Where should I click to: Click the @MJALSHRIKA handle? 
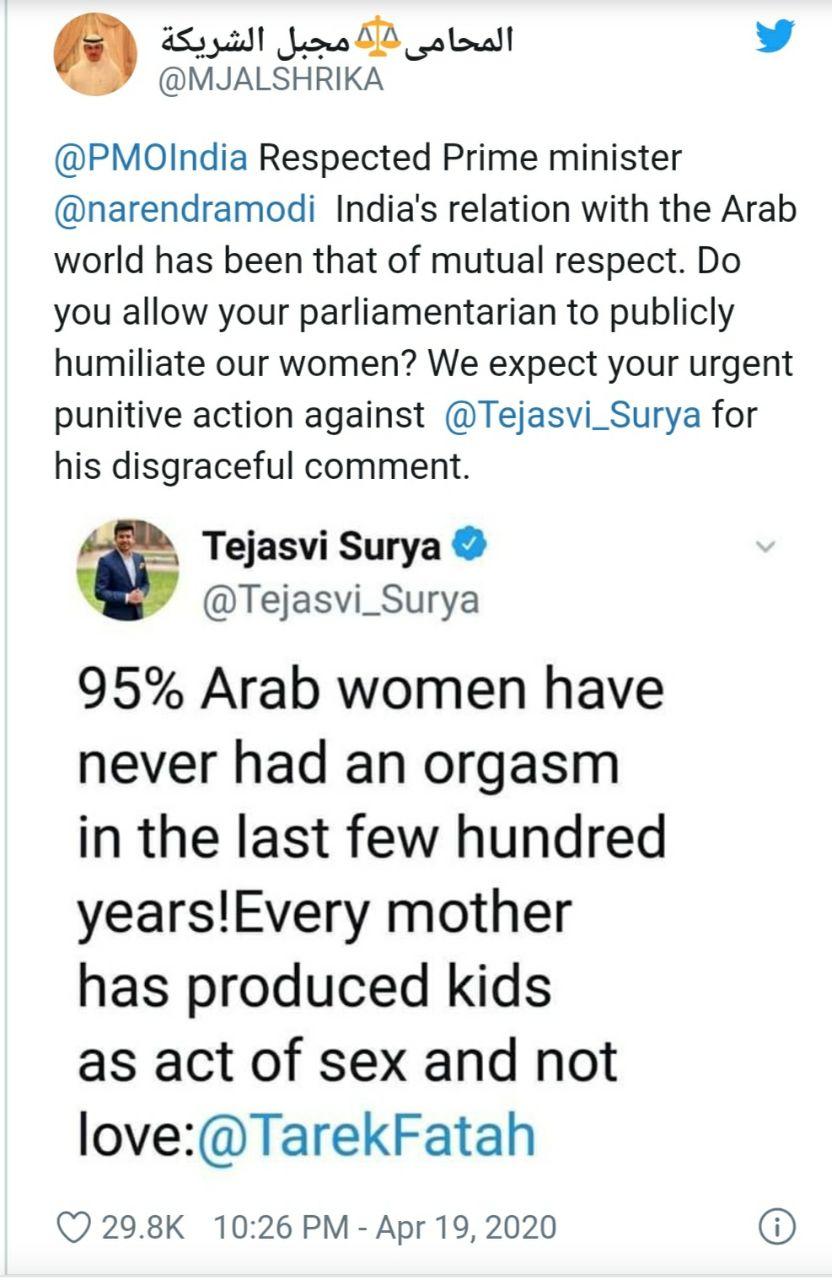pyautogui.click(x=271, y=80)
